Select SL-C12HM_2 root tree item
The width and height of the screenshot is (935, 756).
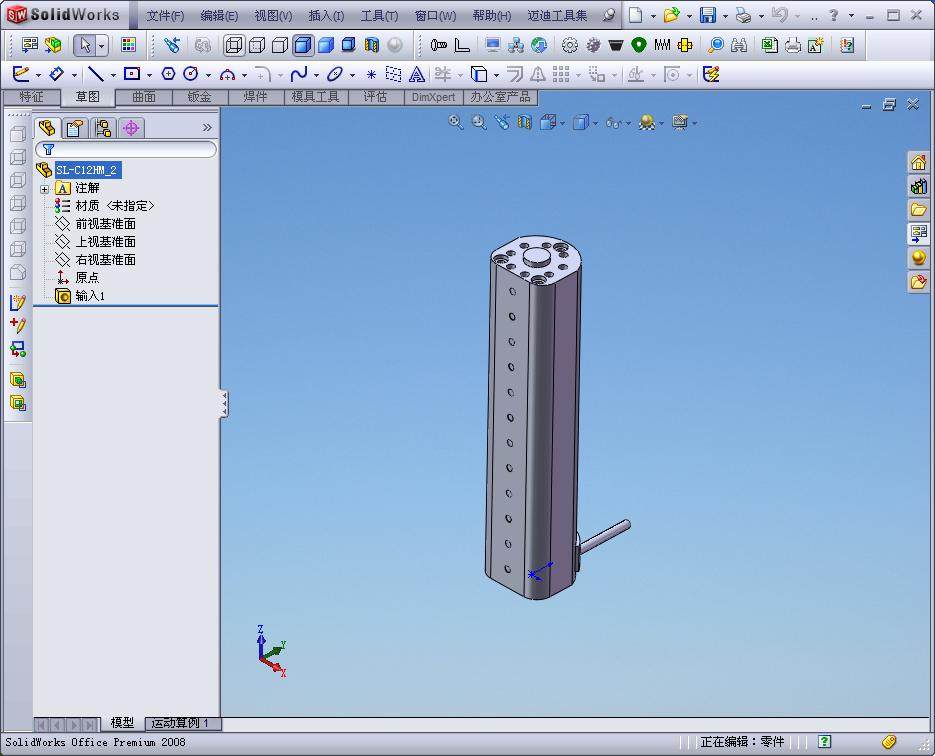point(86,170)
